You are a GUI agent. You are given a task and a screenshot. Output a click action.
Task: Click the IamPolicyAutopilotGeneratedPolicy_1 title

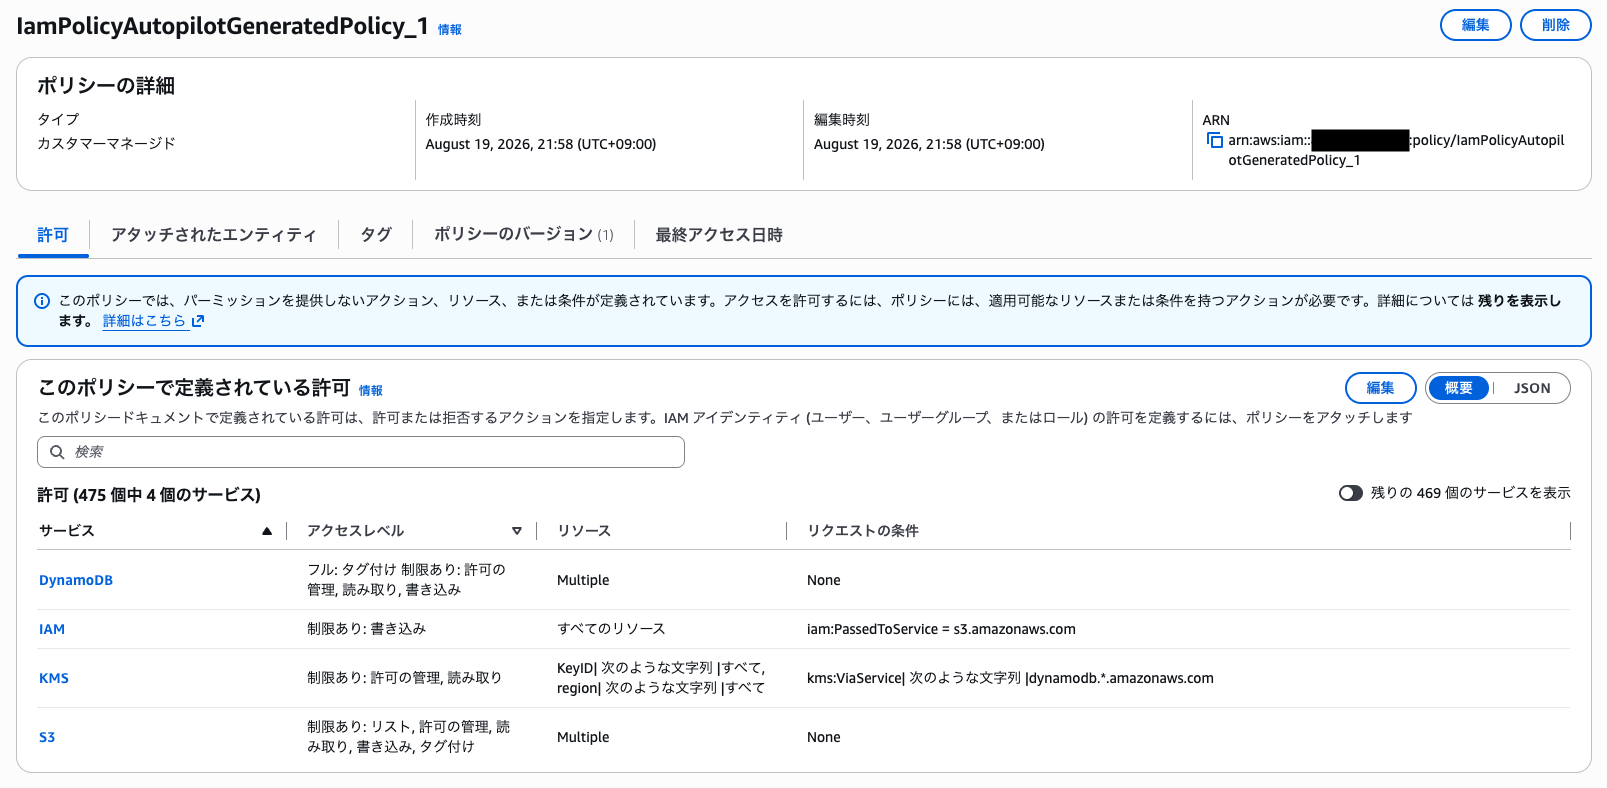[222, 26]
